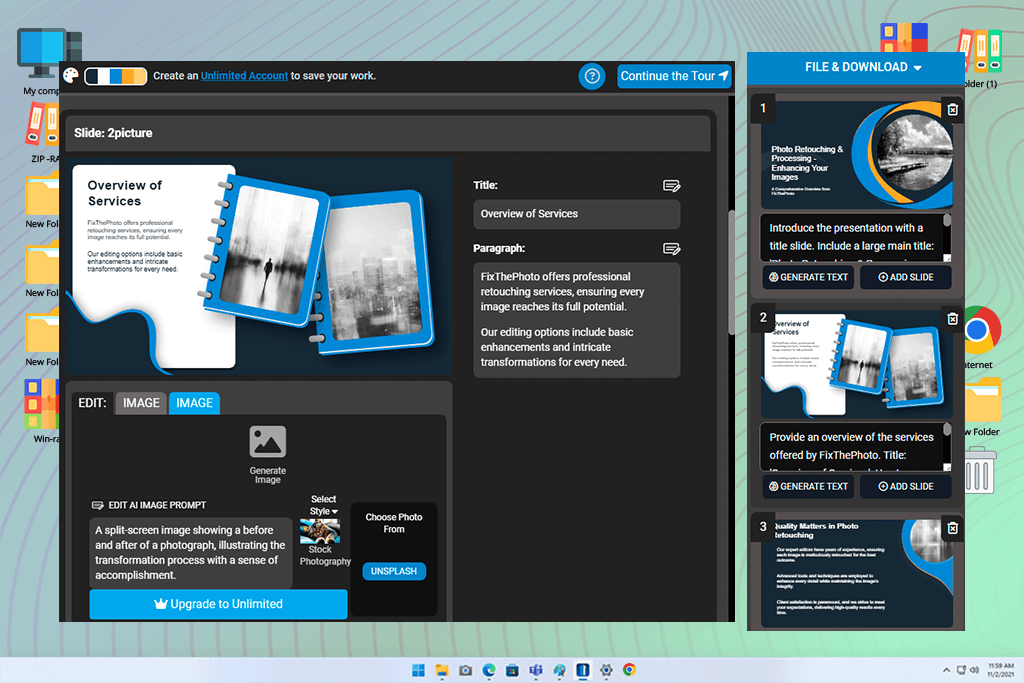
Task: Open the taskbar clock and date
Action: pos(1000,670)
